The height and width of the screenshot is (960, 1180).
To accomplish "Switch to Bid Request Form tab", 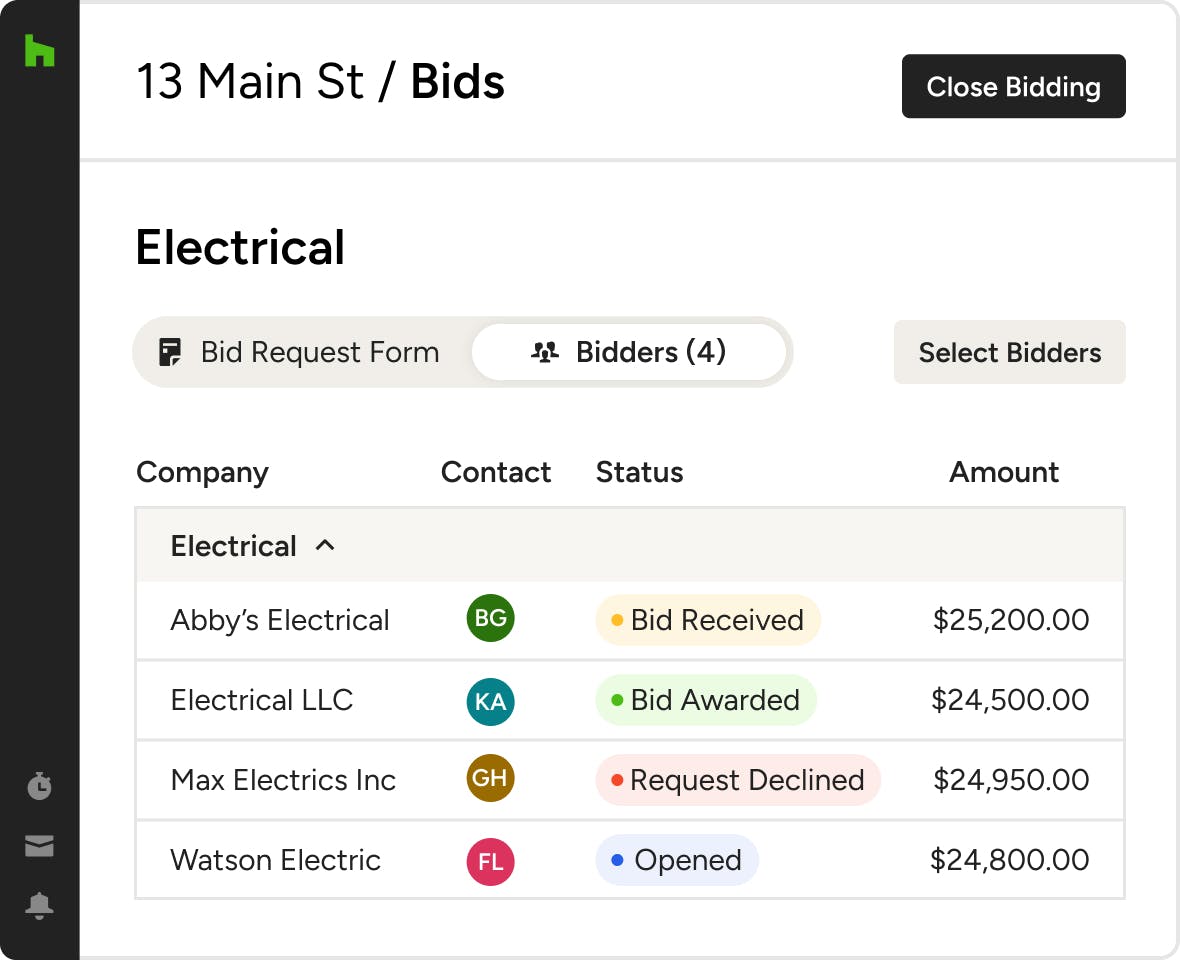I will tap(300, 353).
